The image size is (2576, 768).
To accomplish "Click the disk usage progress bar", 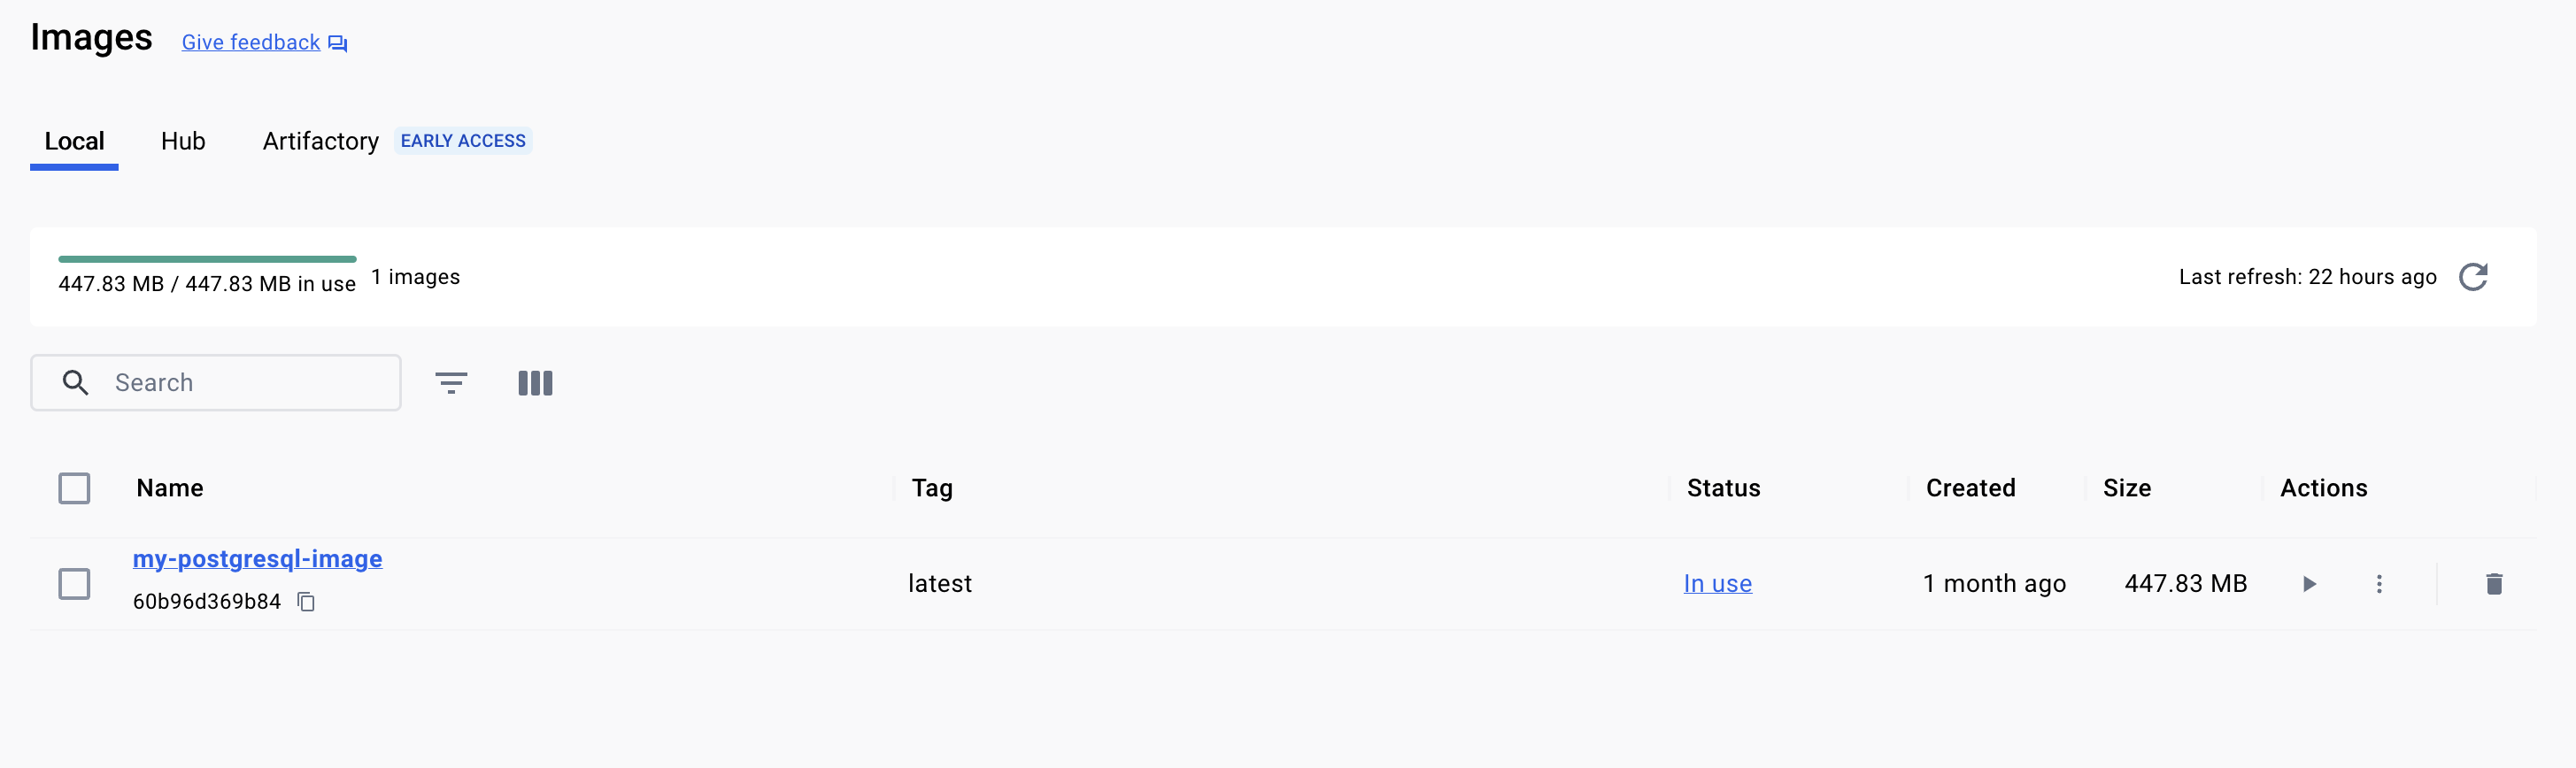I will pos(207,259).
